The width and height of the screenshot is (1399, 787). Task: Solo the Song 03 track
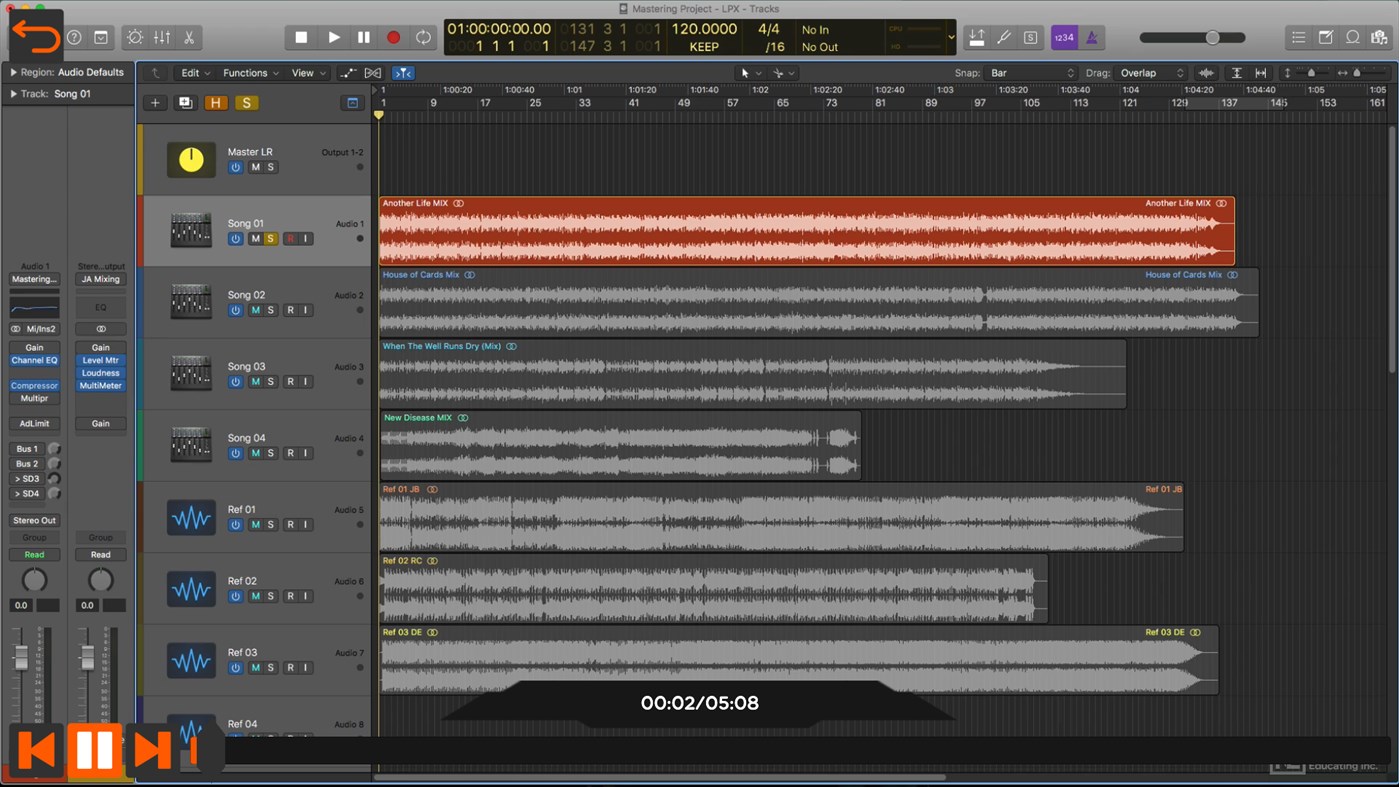[x=270, y=382]
